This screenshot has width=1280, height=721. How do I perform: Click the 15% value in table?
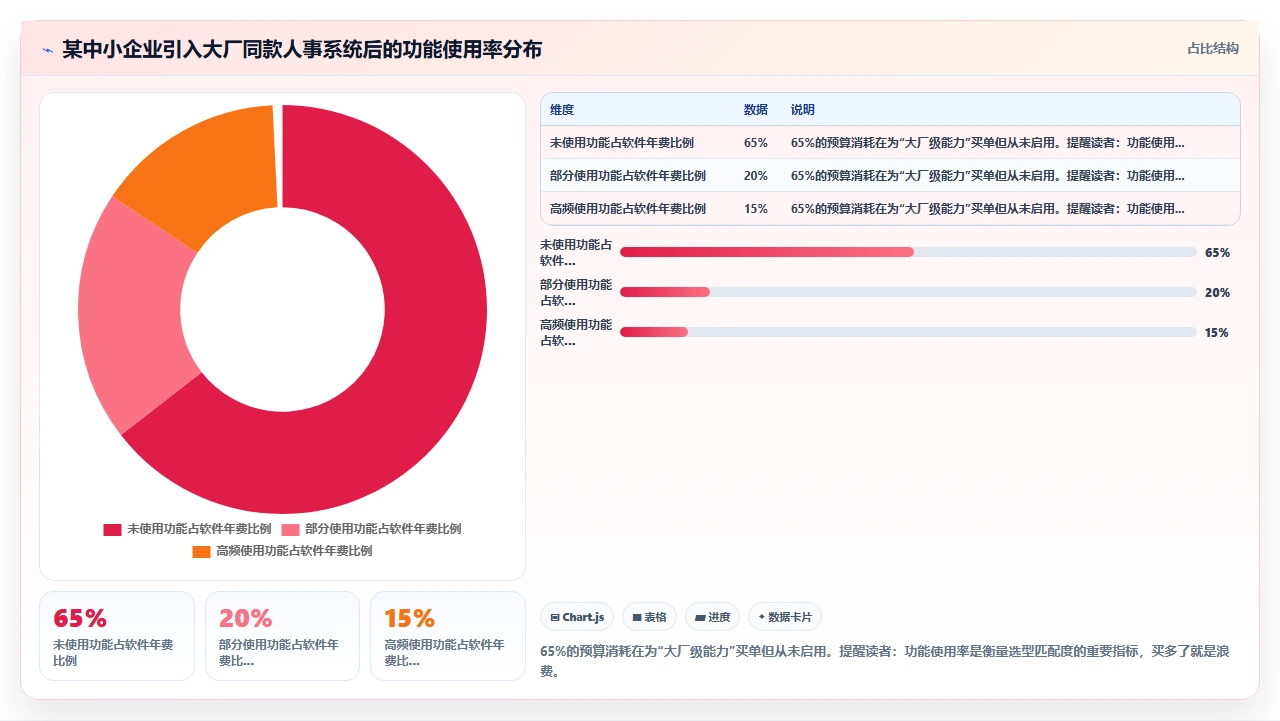(x=756, y=209)
